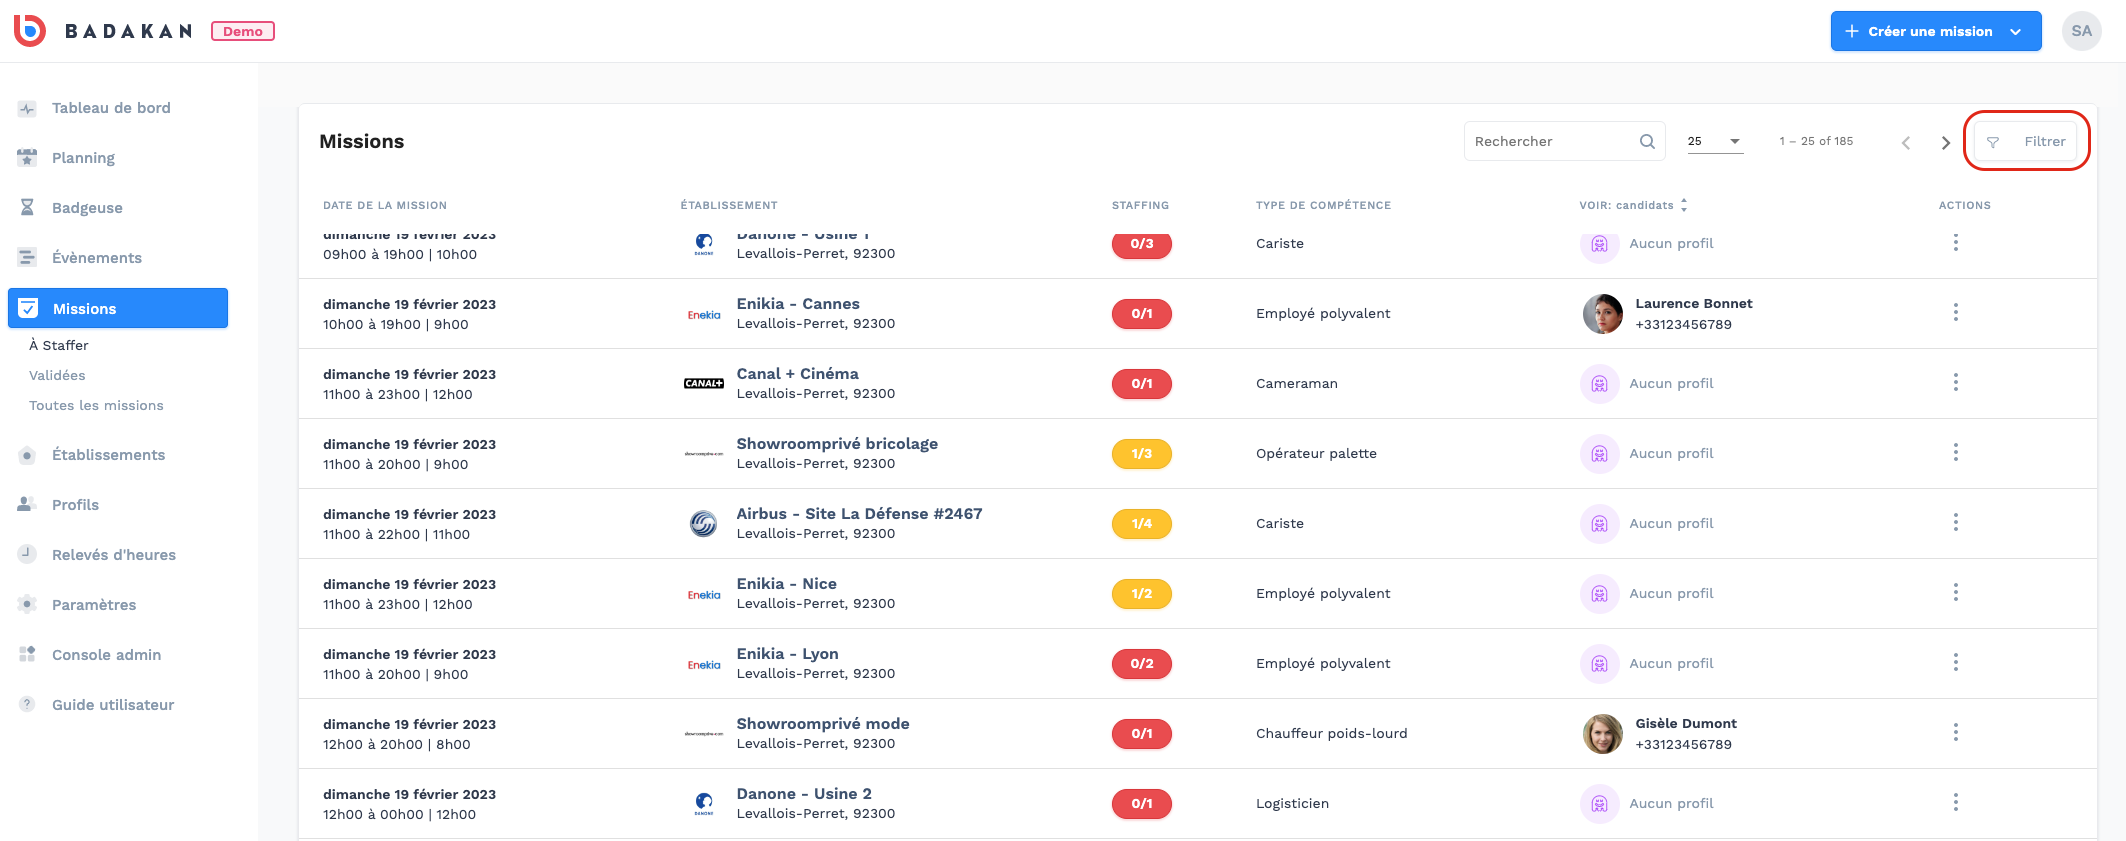Image resolution: width=2126 pixels, height=841 pixels.
Task: Go to next page of missions
Action: (1945, 143)
